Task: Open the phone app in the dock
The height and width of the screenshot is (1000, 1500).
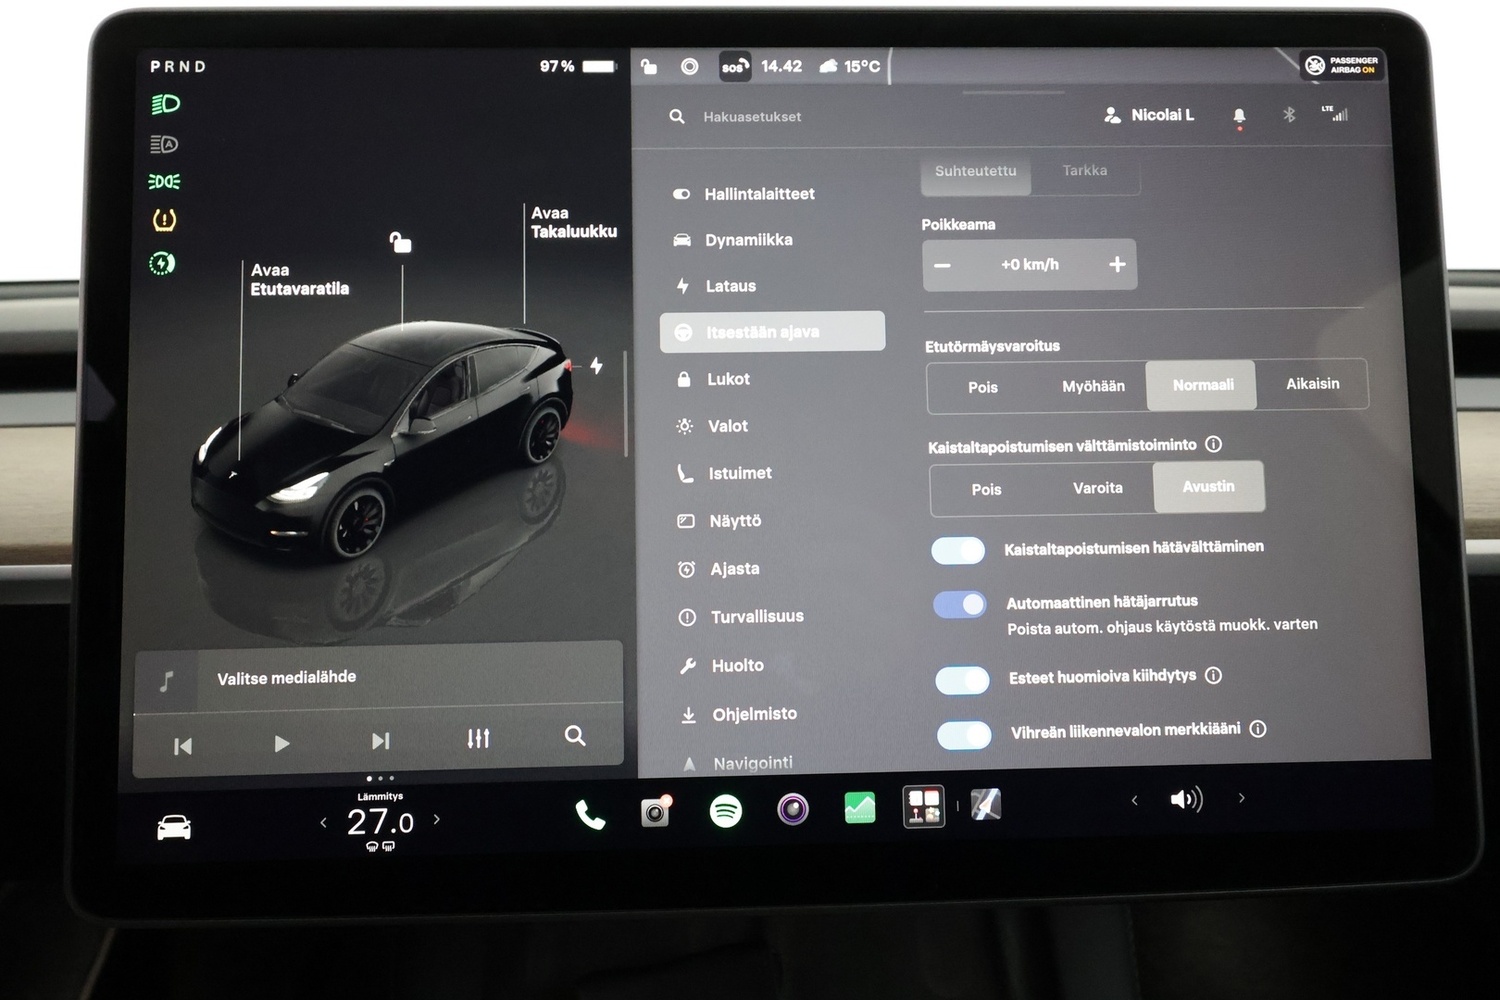Action: coord(590,815)
